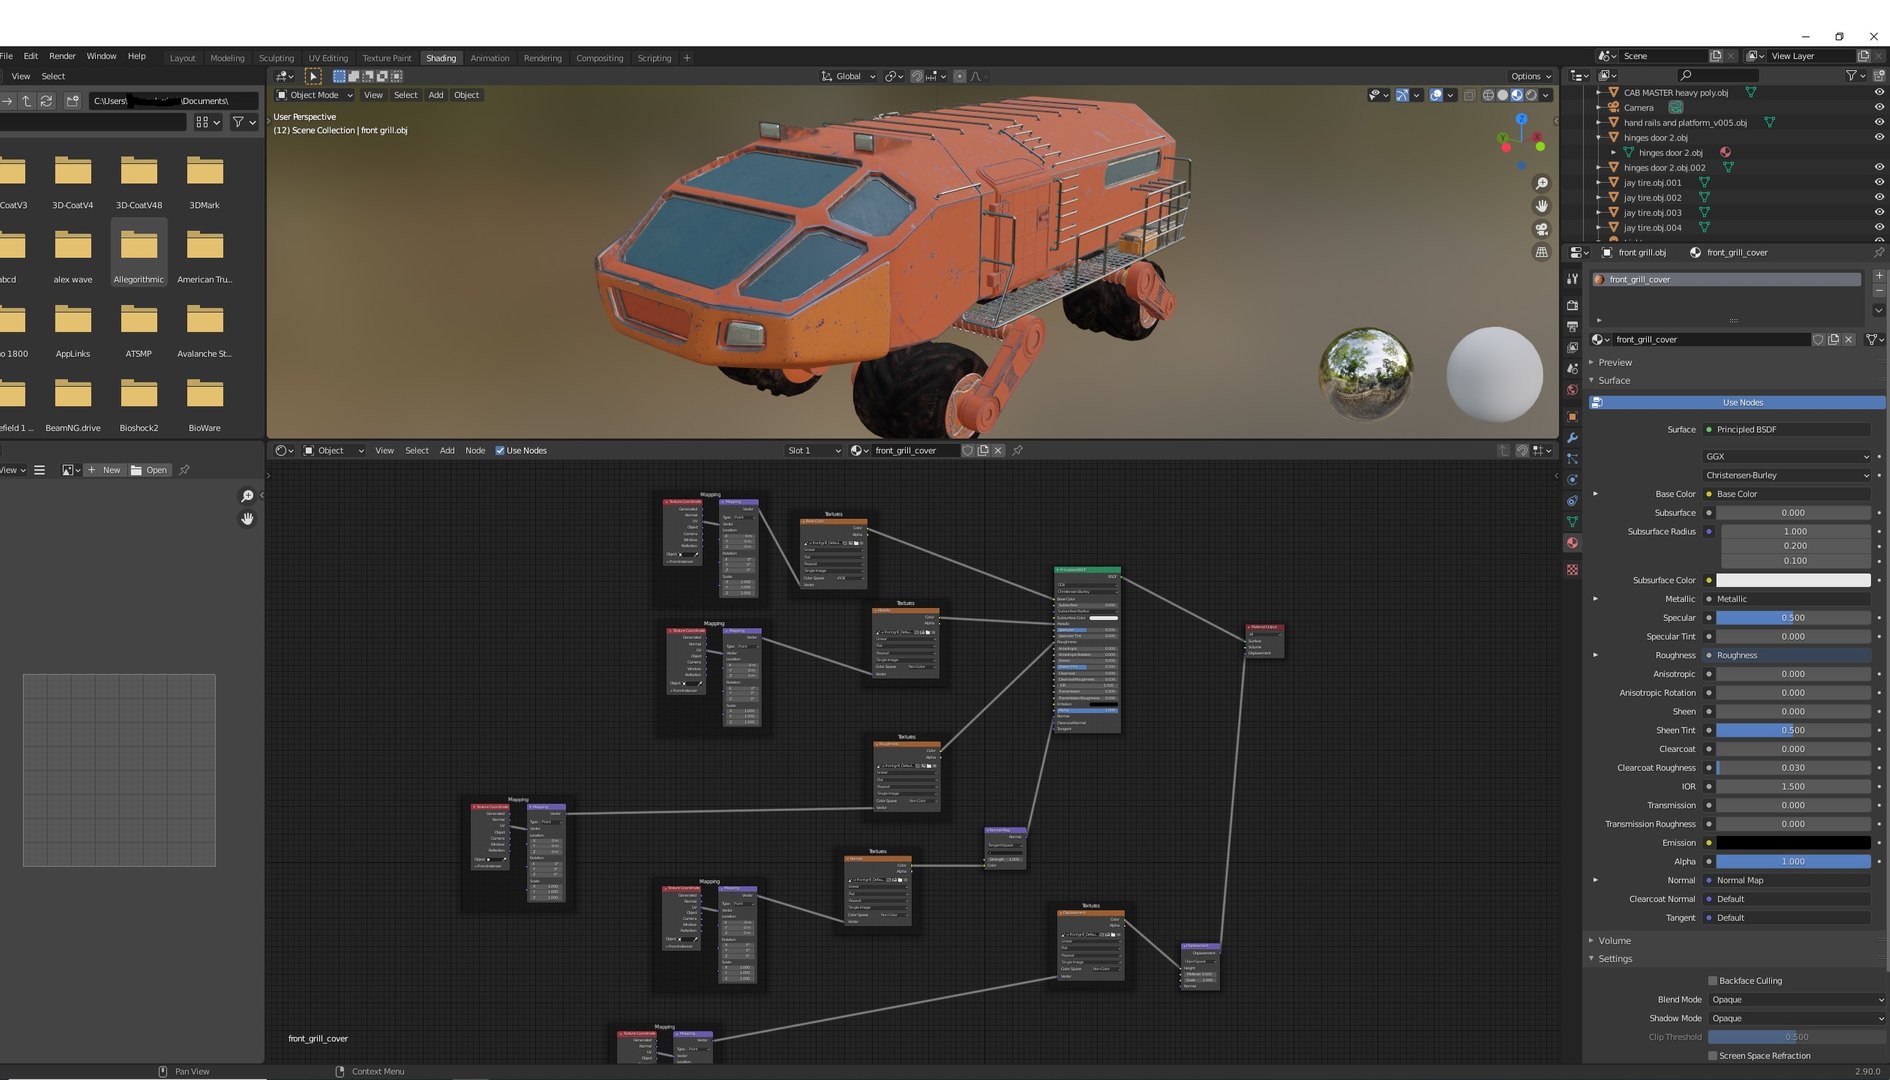Toggle viewport gizmos display button
This screenshot has width=1890, height=1080.
point(1402,95)
